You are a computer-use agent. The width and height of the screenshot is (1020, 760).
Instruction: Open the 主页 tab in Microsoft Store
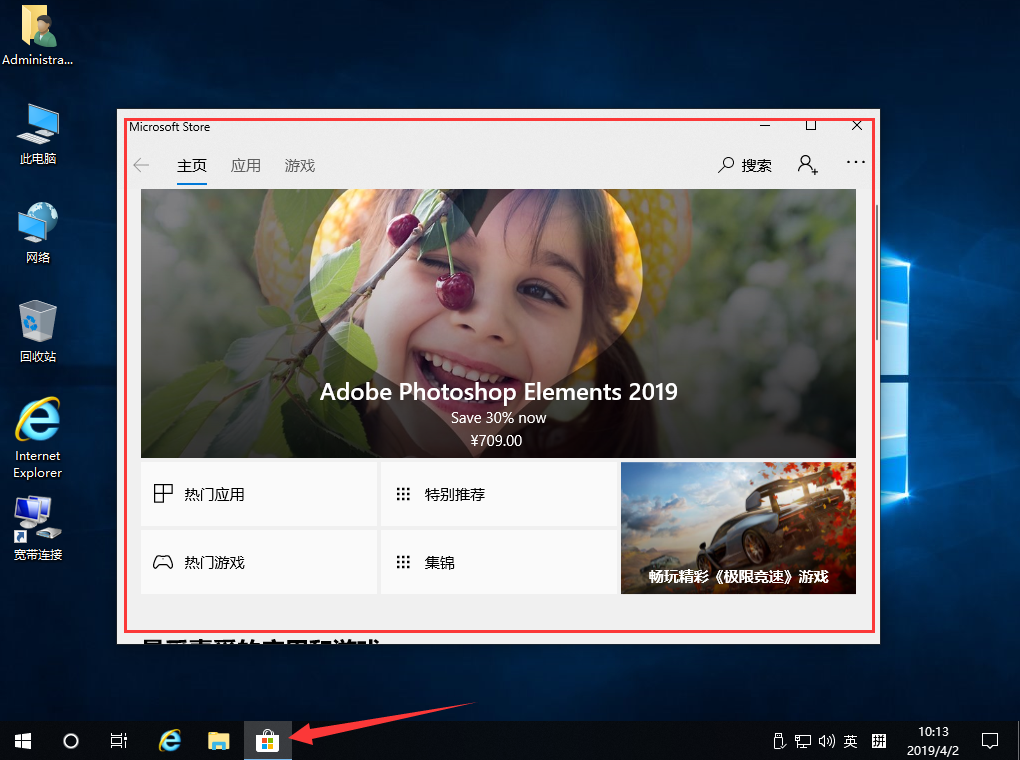192,166
